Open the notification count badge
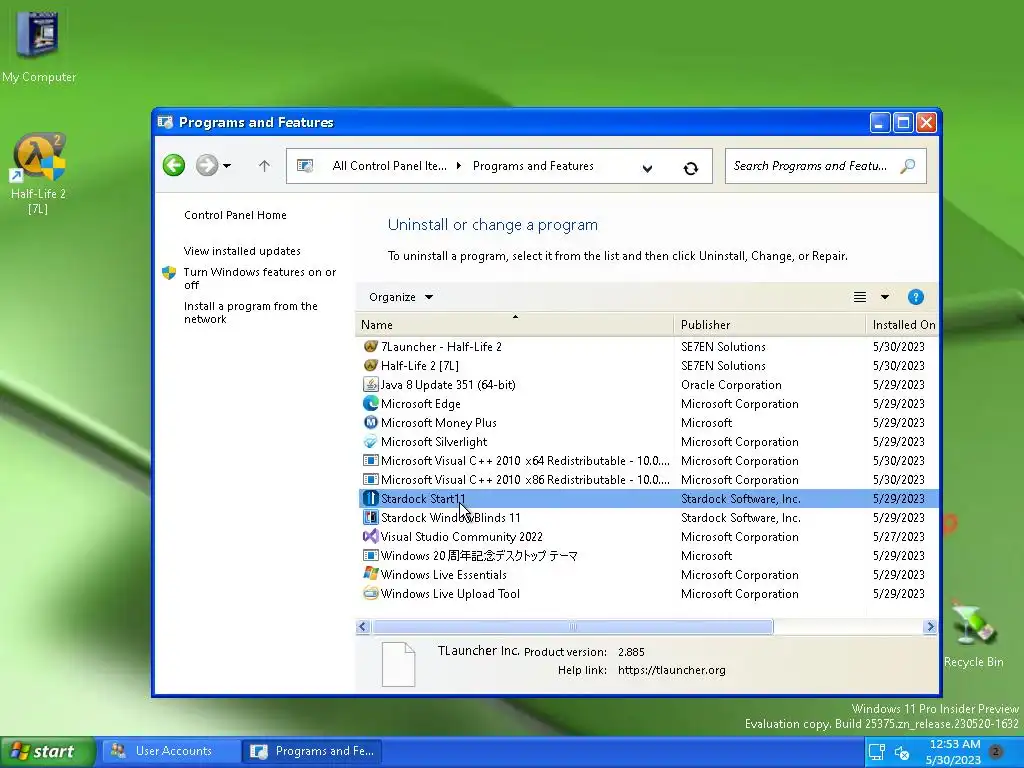This screenshot has height=768, width=1024. [x=997, y=751]
